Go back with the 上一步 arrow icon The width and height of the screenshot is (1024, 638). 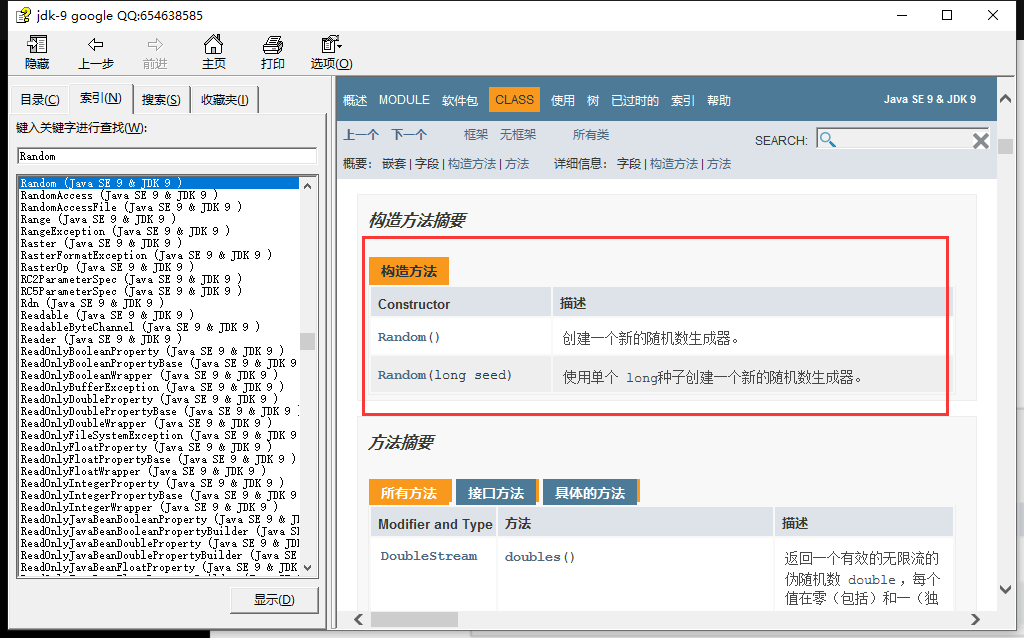[95, 44]
